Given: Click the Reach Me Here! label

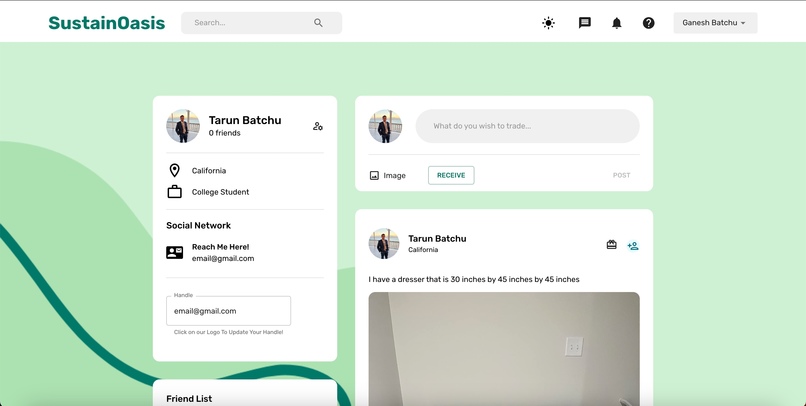Looking at the screenshot, I should (221, 247).
